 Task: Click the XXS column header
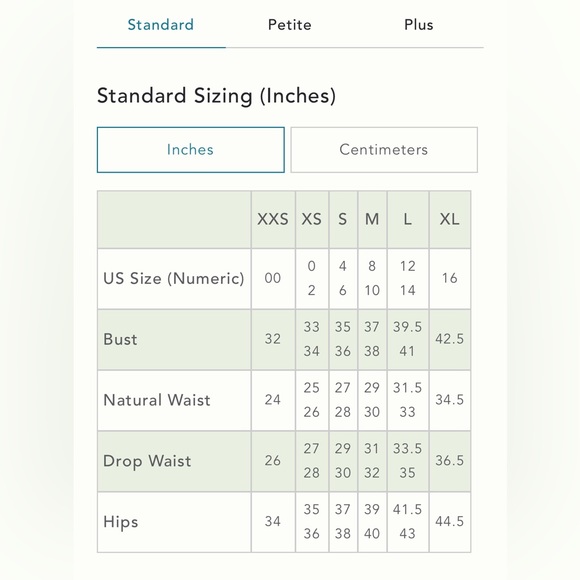tap(273, 219)
